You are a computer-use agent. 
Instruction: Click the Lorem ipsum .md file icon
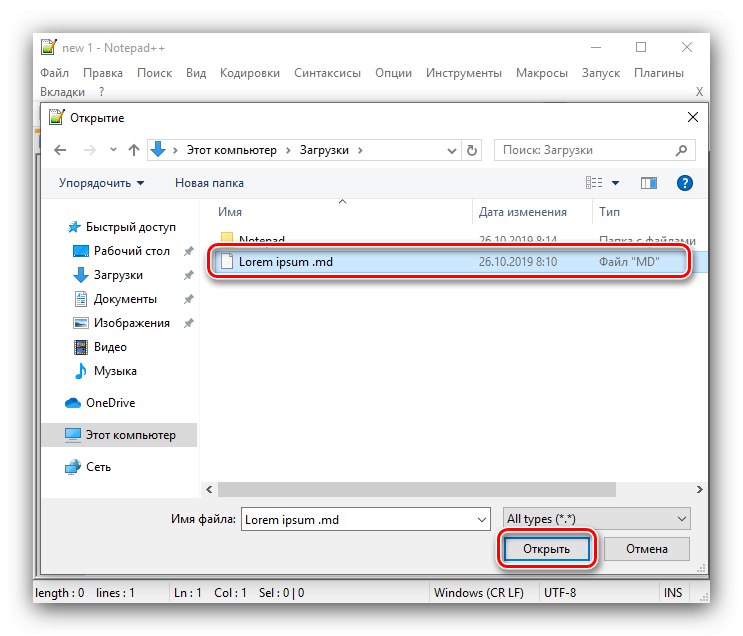(227, 262)
